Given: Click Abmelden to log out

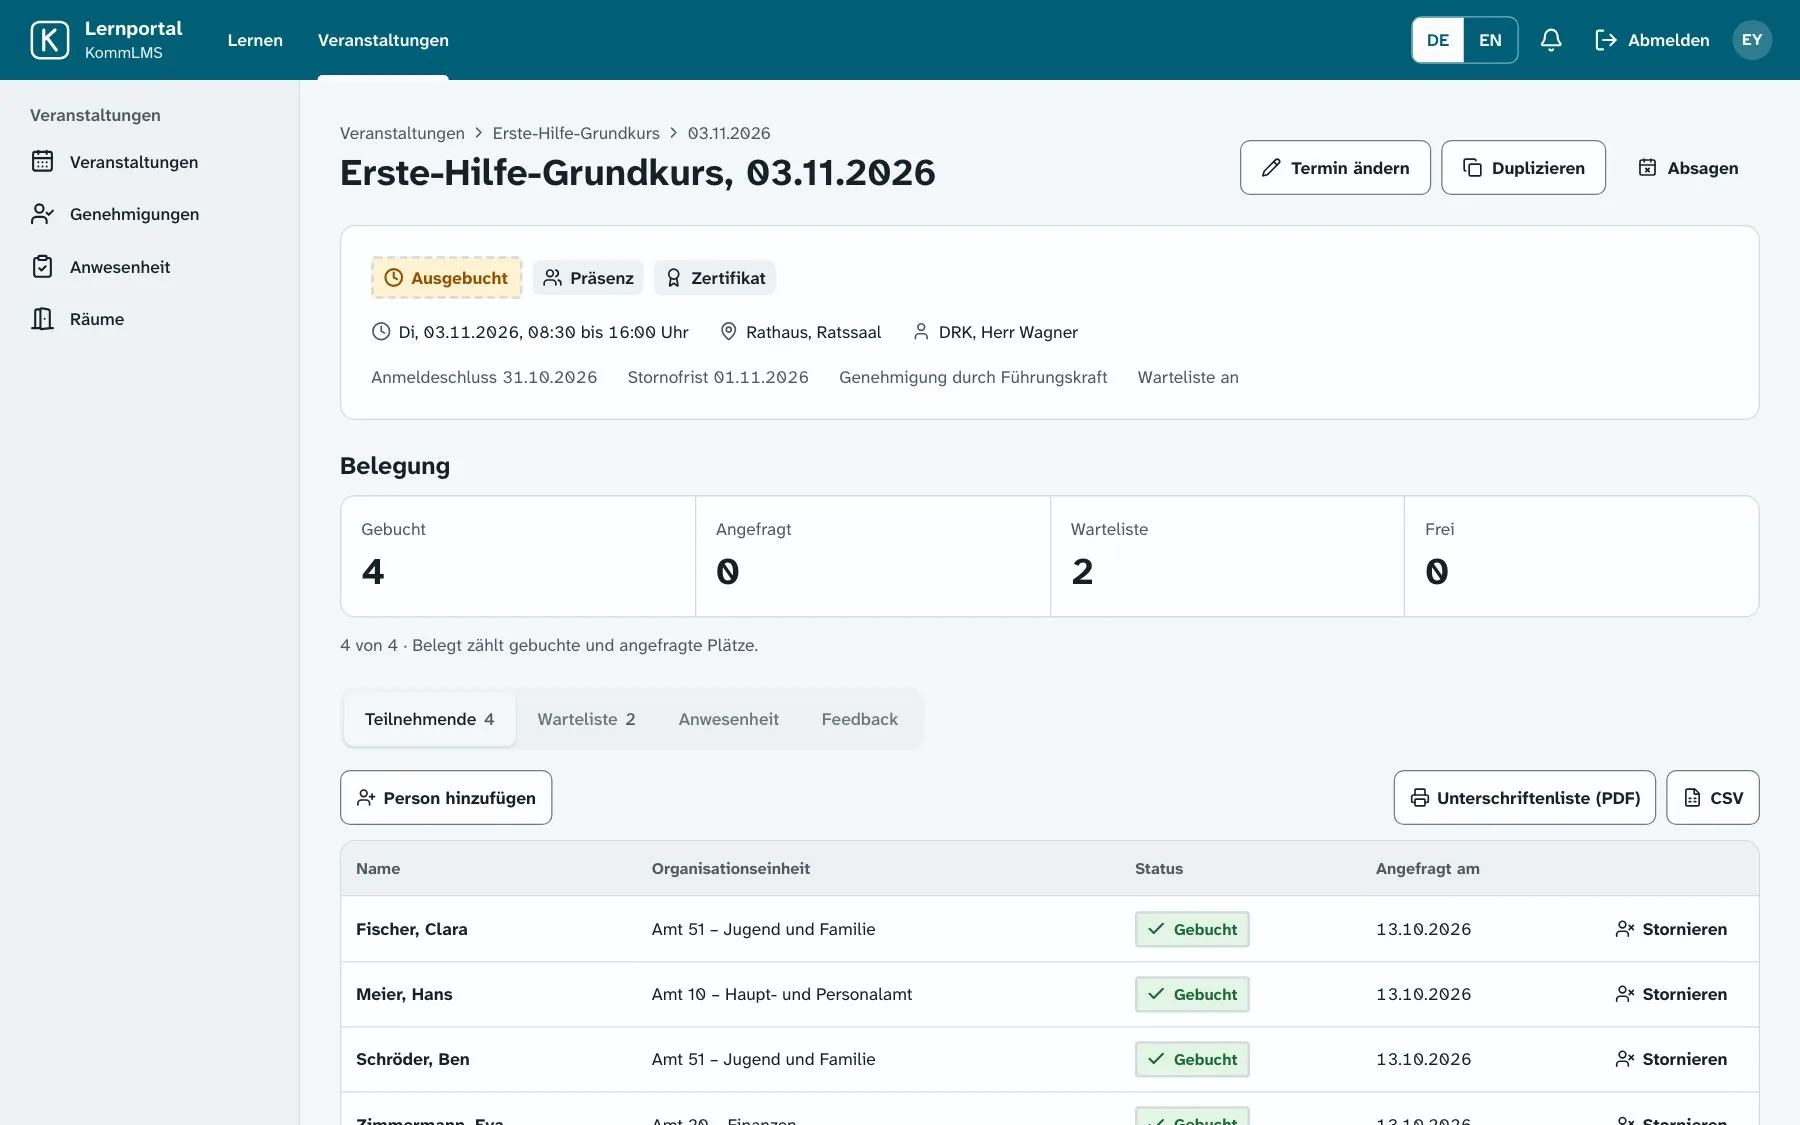Looking at the screenshot, I should [x=1652, y=40].
